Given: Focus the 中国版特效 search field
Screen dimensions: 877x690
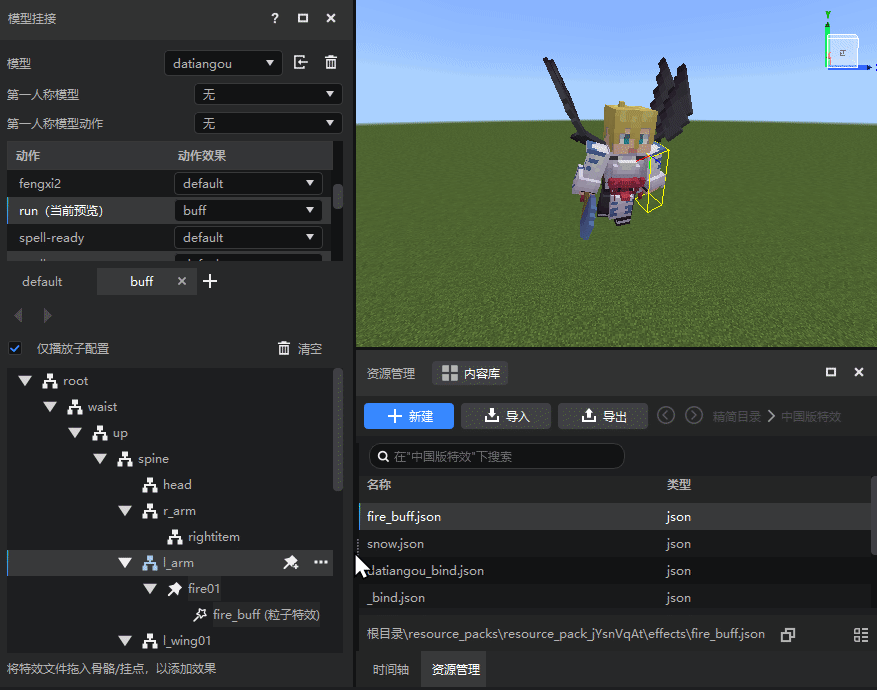Looking at the screenshot, I should [x=497, y=456].
